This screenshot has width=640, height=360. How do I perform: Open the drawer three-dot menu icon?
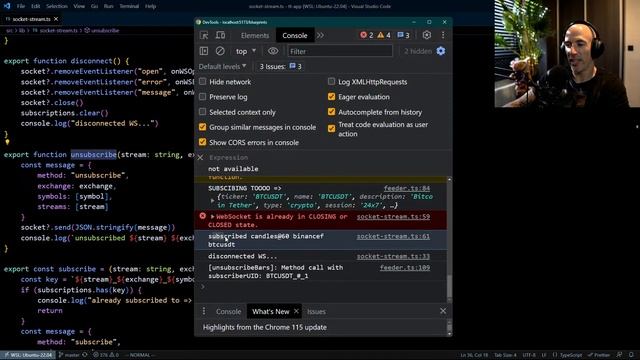click(x=204, y=311)
